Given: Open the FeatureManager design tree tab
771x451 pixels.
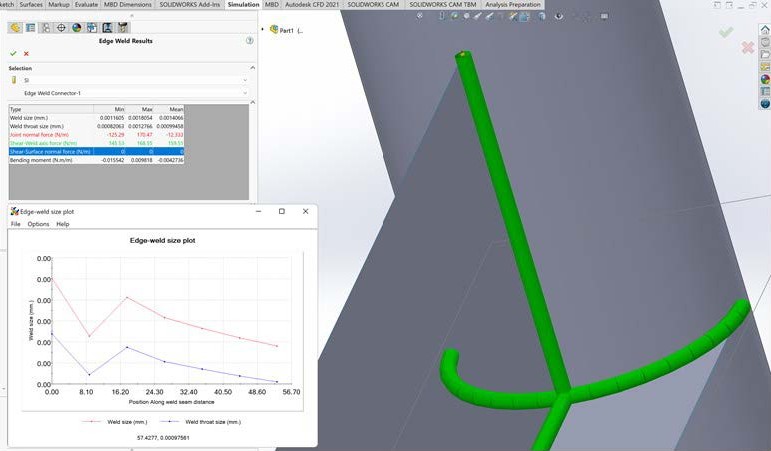Looking at the screenshot, I should click(x=15, y=28).
